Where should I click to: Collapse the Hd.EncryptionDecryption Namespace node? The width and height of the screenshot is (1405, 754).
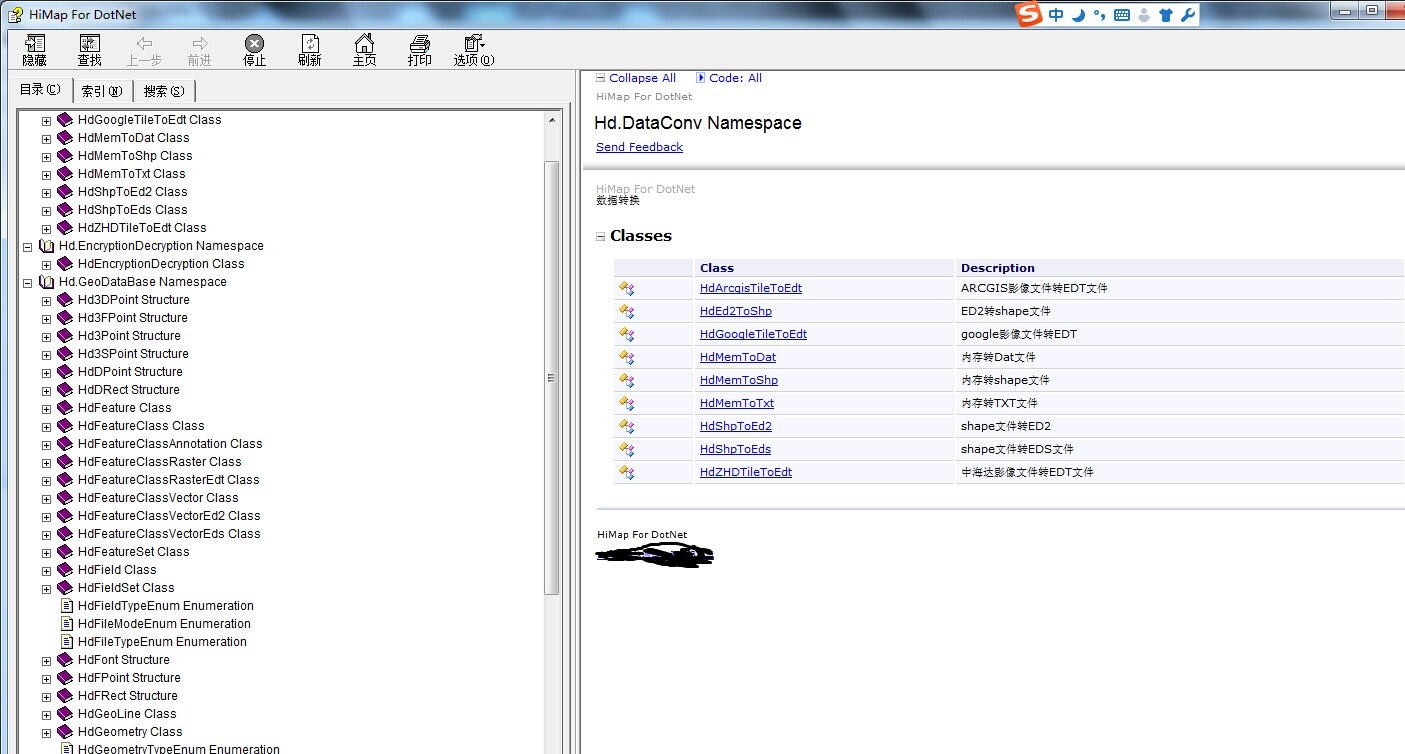click(27, 246)
